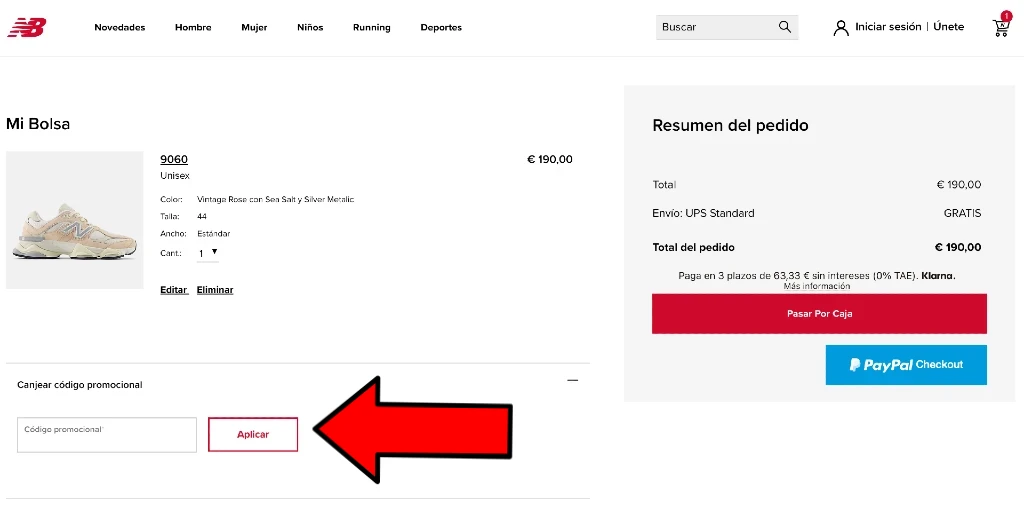Focus the Código promocional input field
The height and width of the screenshot is (514, 1024).
[x=106, y=434]
